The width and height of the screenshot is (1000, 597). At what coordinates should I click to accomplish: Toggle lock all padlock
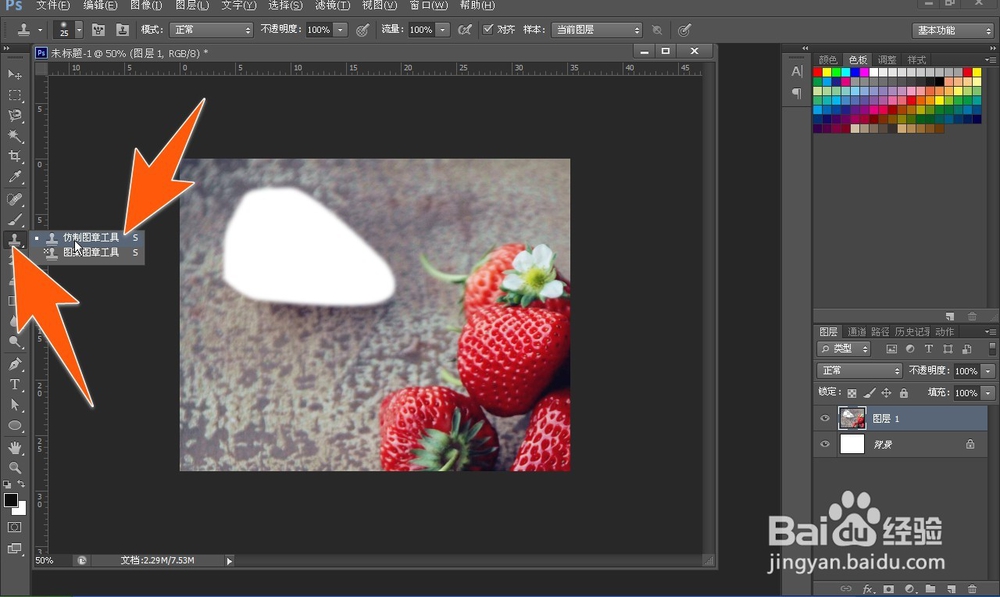(904, 393)
